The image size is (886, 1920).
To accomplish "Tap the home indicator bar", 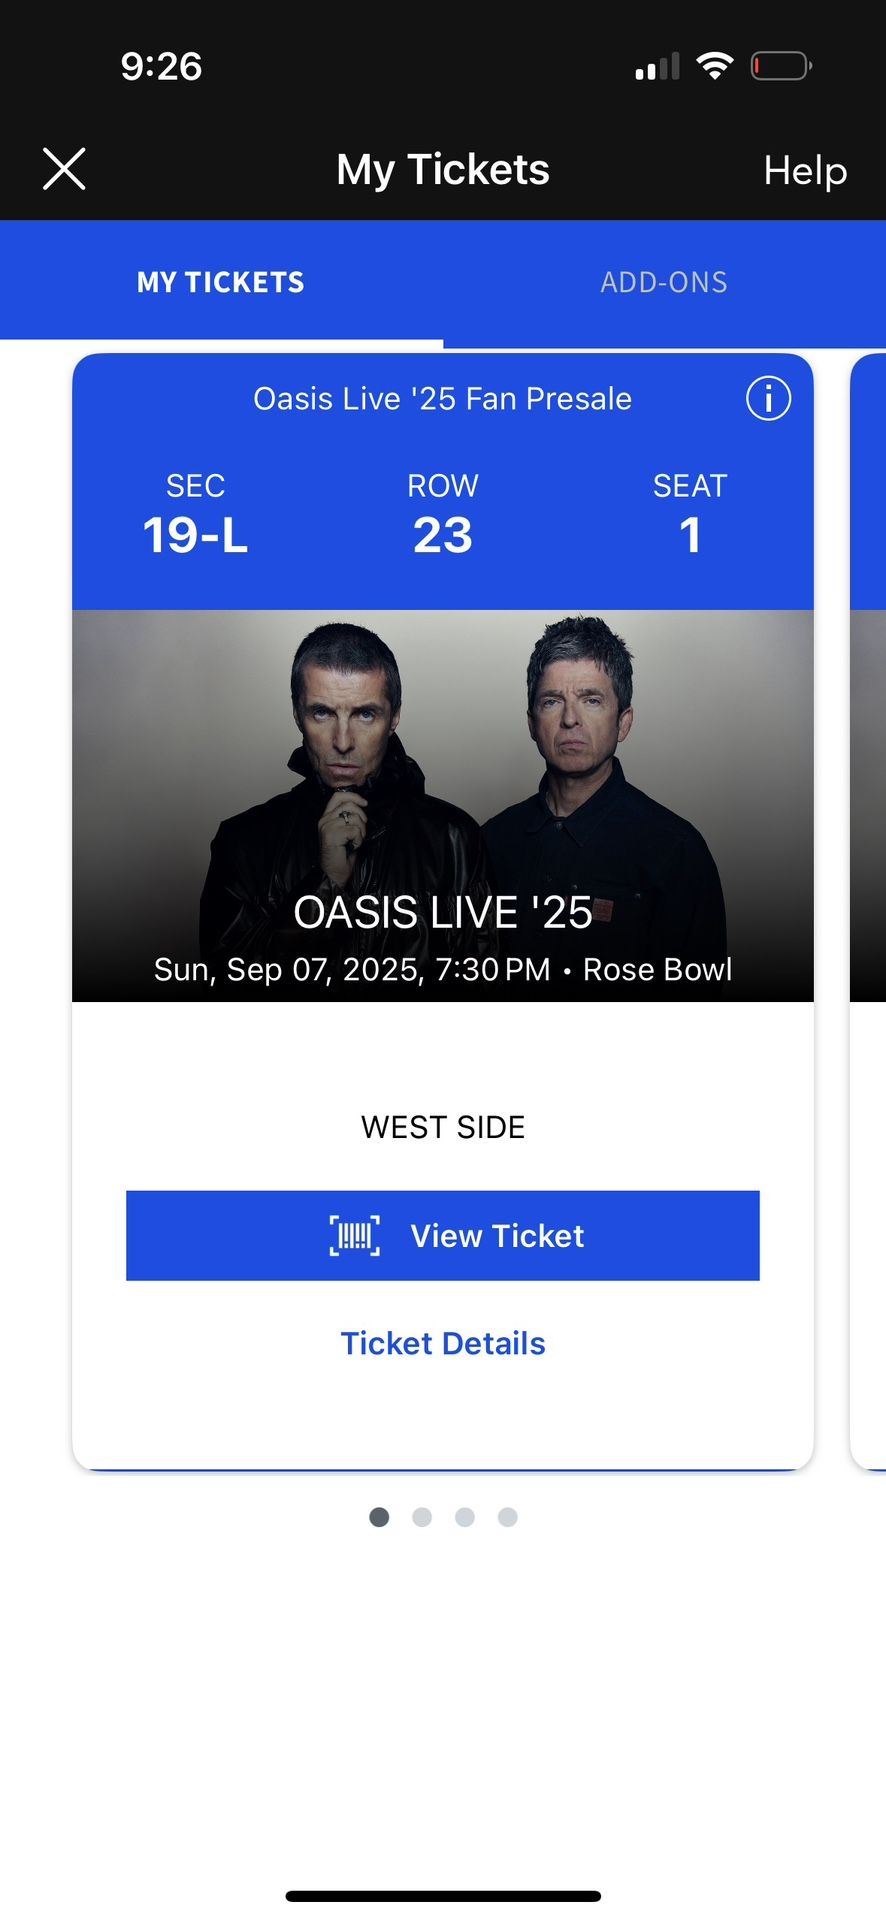I will pos(443,1896).
